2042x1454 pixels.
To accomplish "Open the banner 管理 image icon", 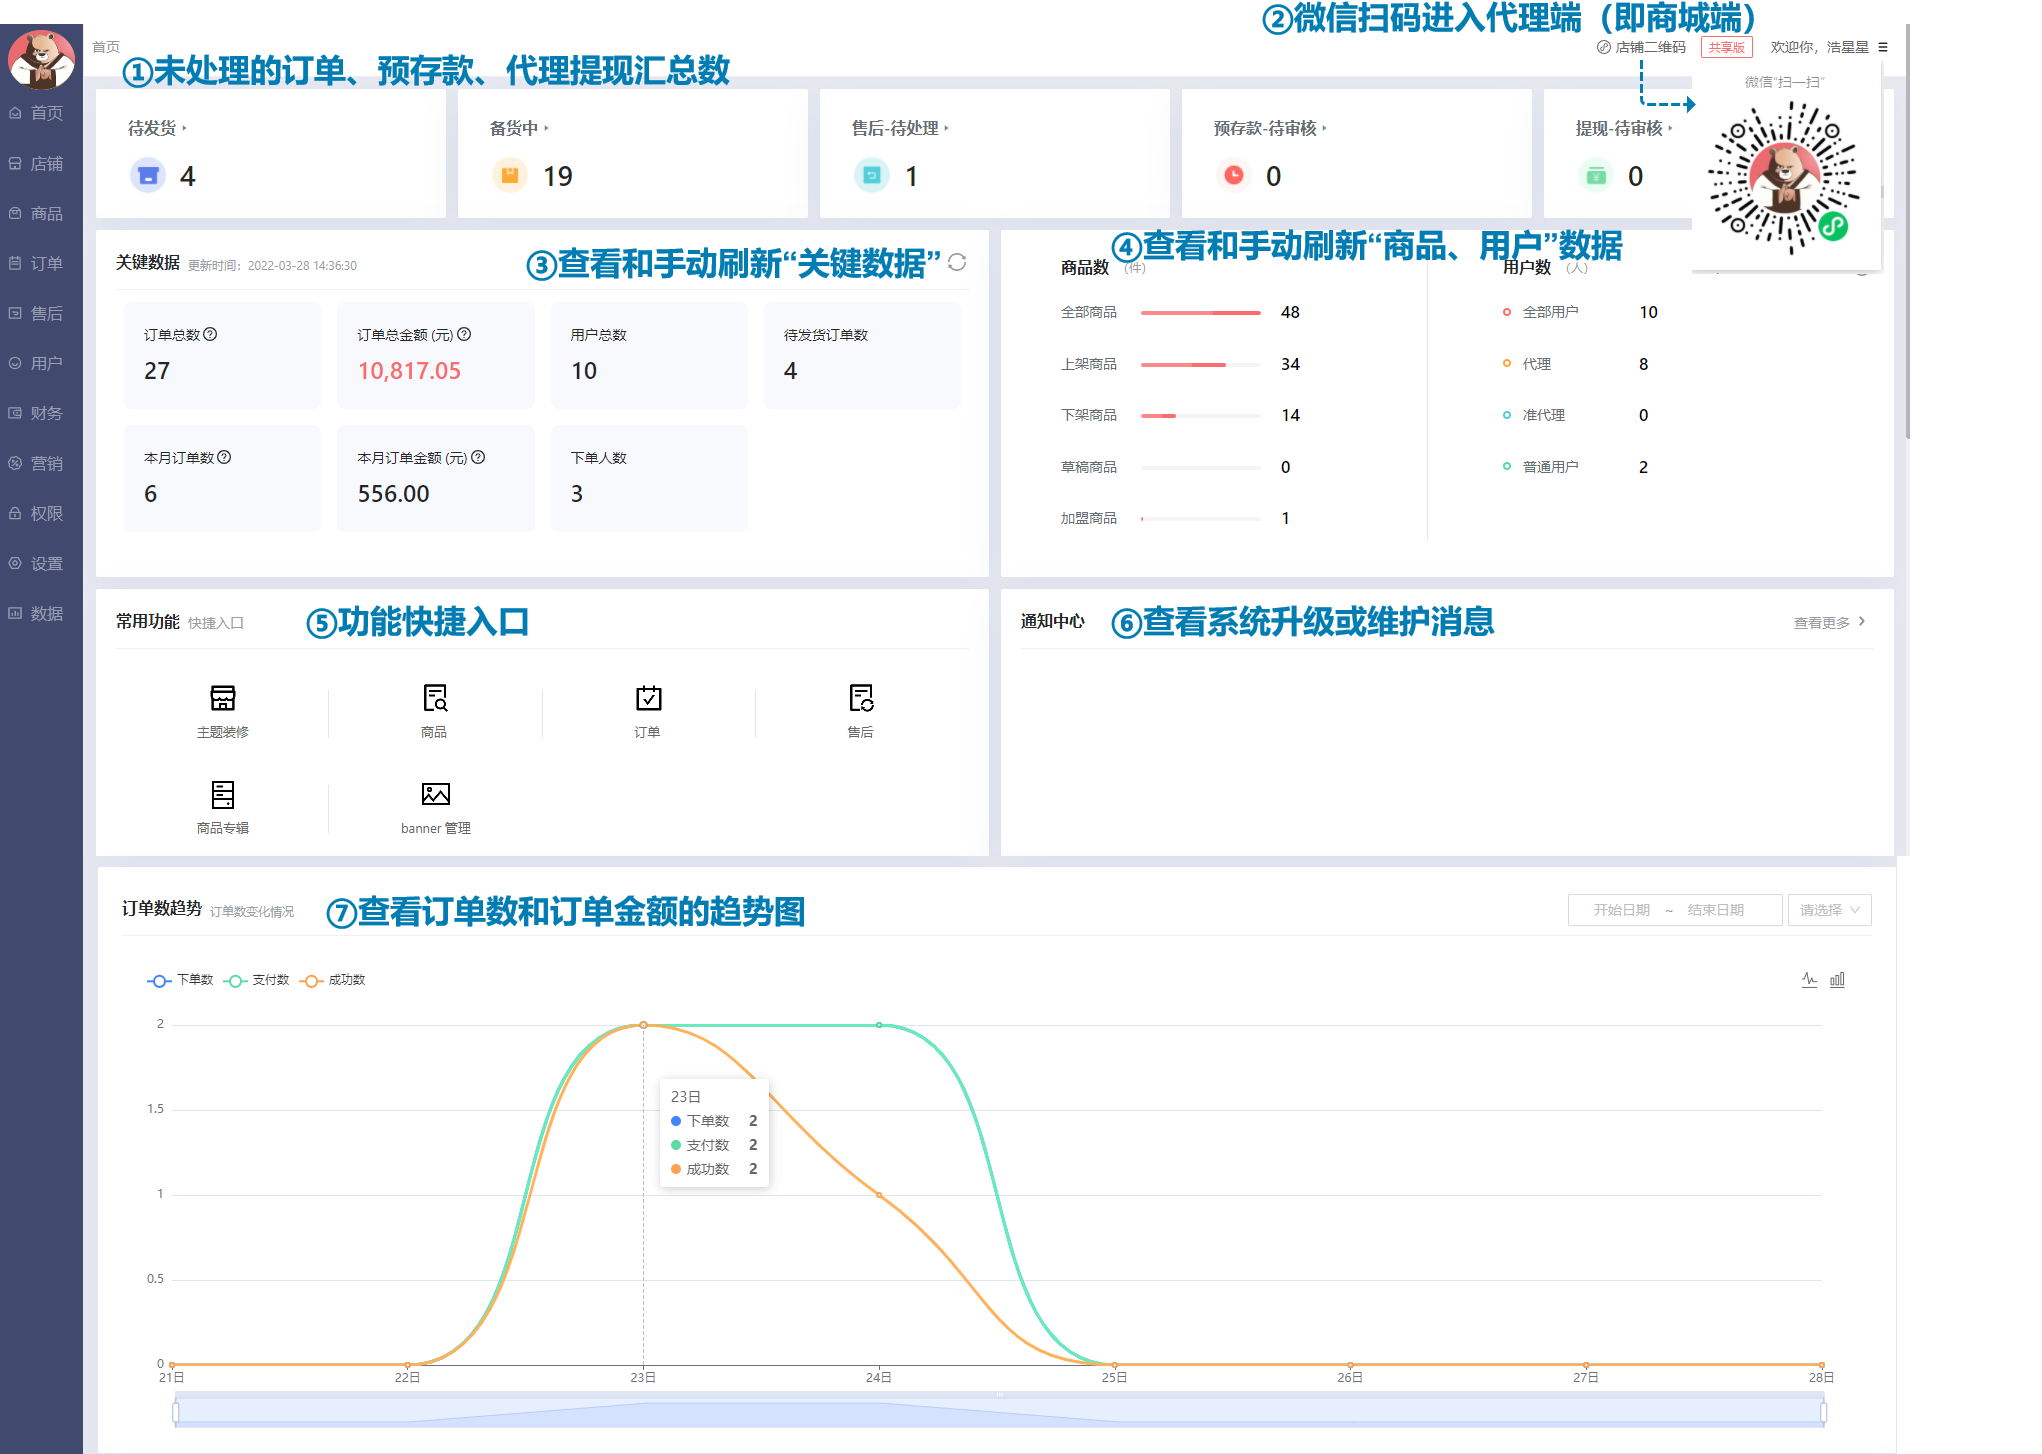I will tap(435, 795).
